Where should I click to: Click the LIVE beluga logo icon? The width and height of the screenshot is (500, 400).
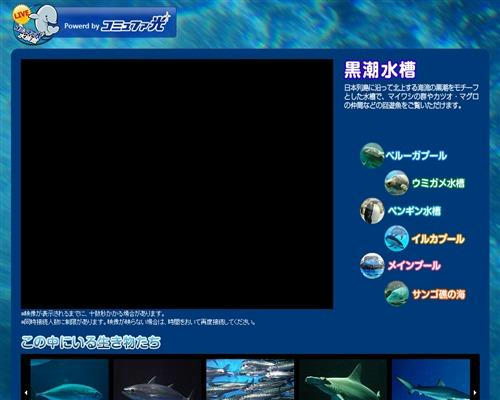point(36,23)
